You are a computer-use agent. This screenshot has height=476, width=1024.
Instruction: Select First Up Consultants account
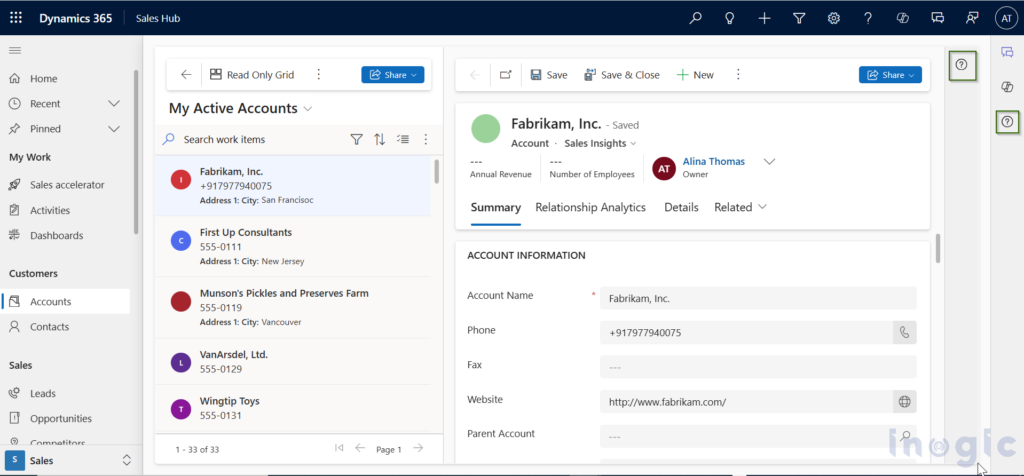pos(293,246)
